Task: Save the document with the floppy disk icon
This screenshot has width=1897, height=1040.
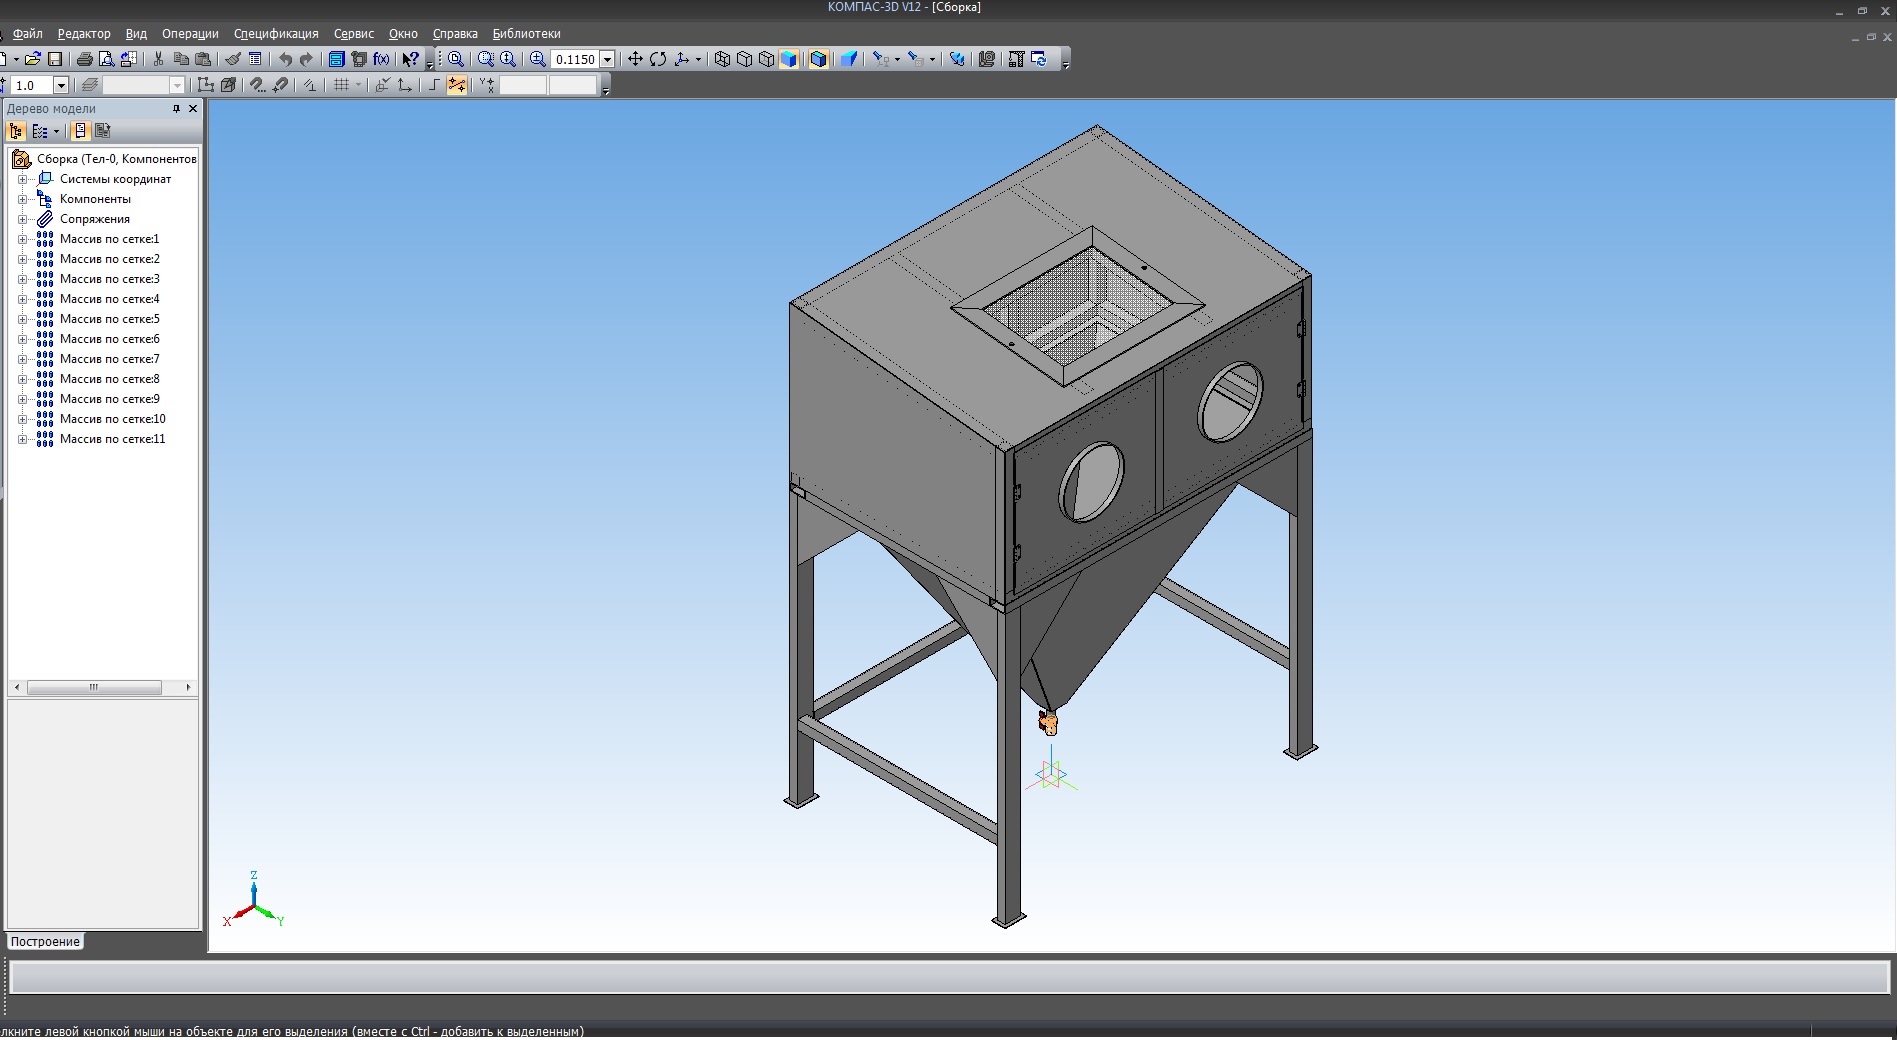Action: pos(55,59)
